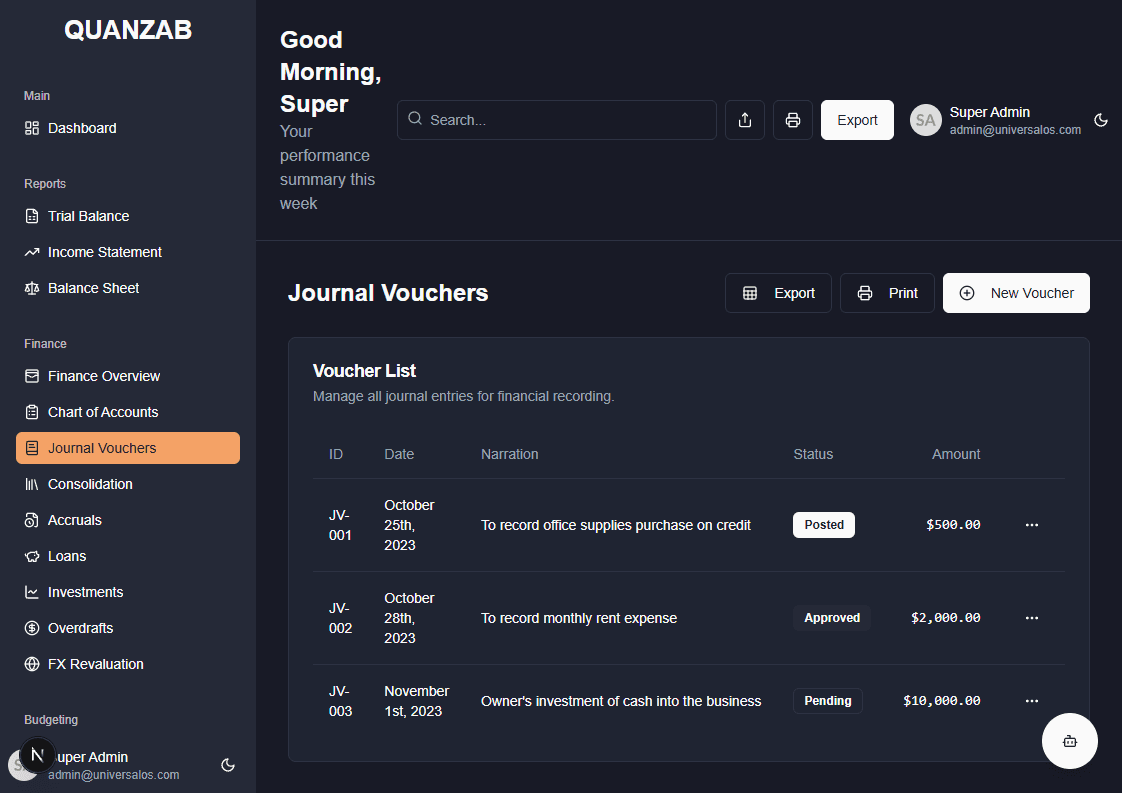The width and height of the screenshot is (1122, 793).
Task: Click the Status column header
Action: tap(813, 454)
